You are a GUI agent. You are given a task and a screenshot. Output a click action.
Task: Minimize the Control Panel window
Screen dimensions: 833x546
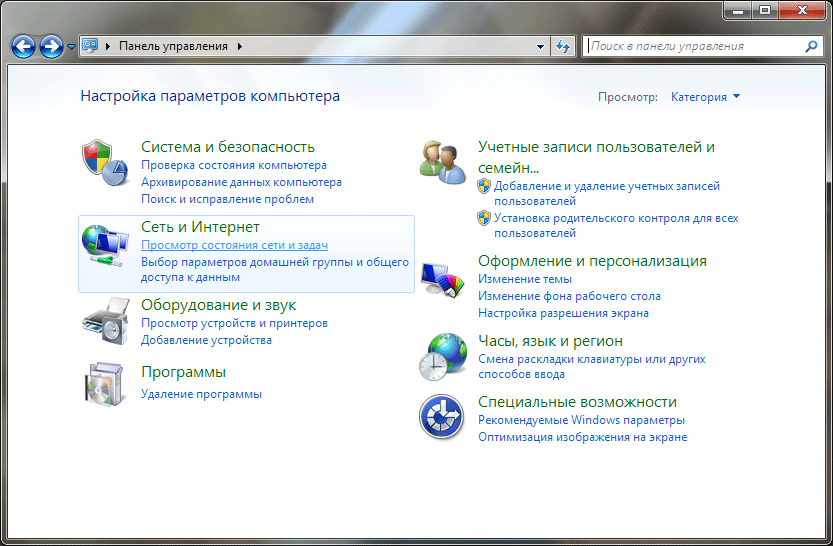tap(737, 11)
